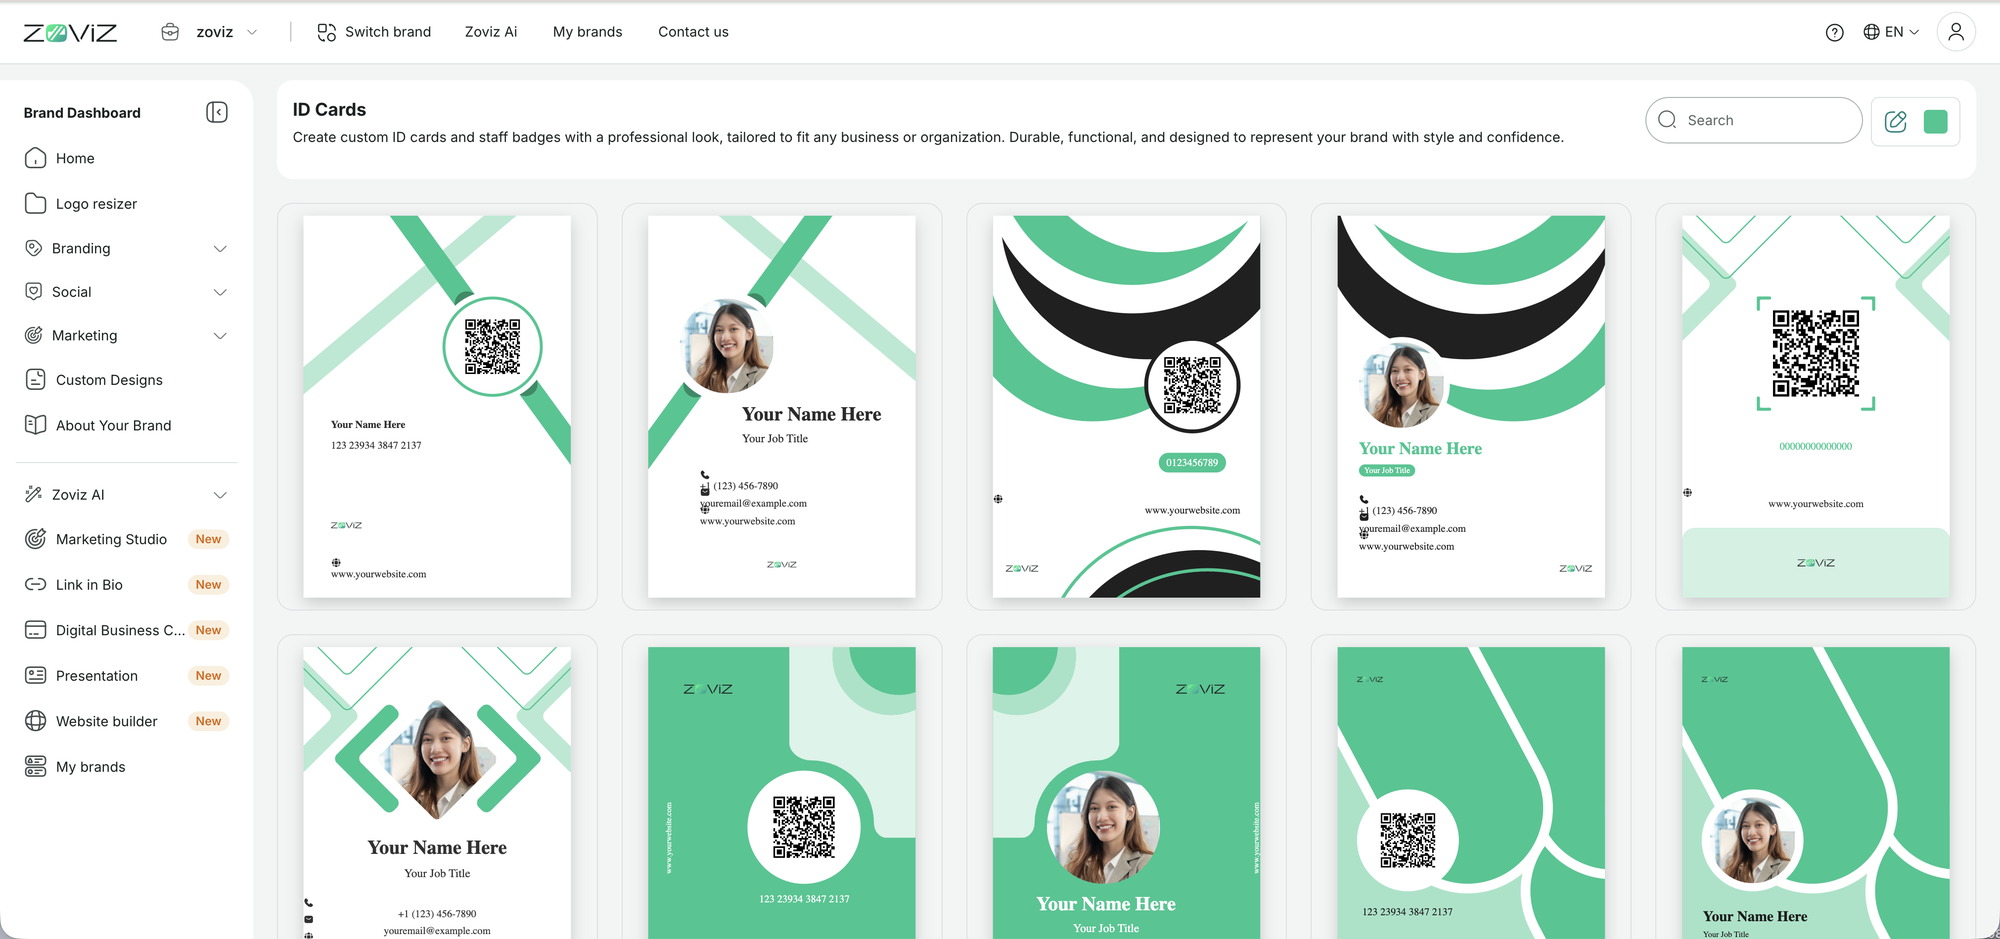2000x939 pixels.
Task: Click the Social shield icon
Action: (x=33, y=291)
